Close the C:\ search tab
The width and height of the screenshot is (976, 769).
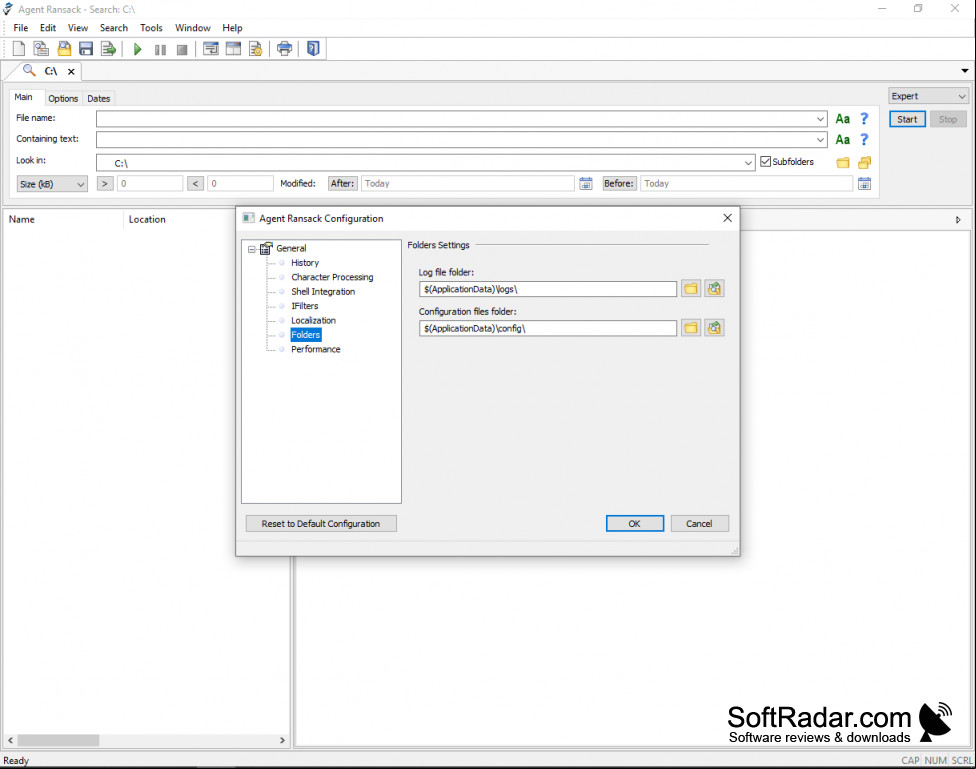(x=71, y=72)
